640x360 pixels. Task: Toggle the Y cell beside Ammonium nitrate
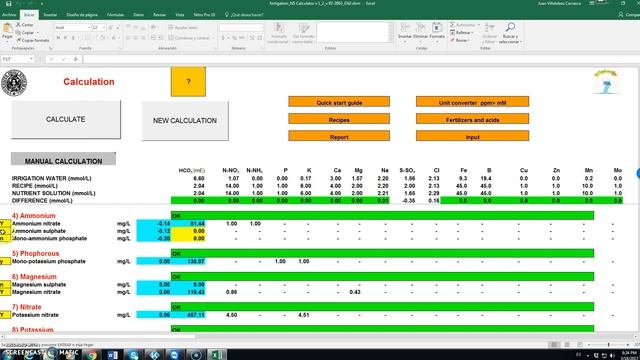tap(5, 224)
